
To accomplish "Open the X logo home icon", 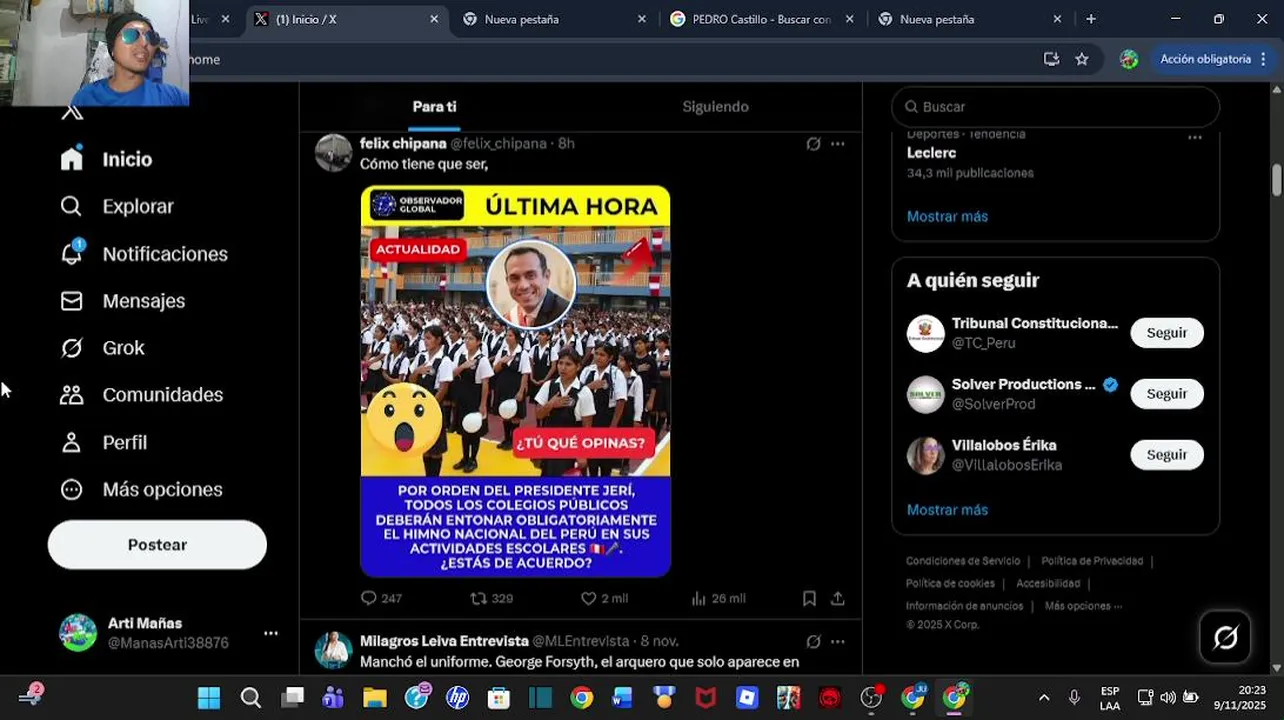I will pyautogui.click(x=71, y=112).
